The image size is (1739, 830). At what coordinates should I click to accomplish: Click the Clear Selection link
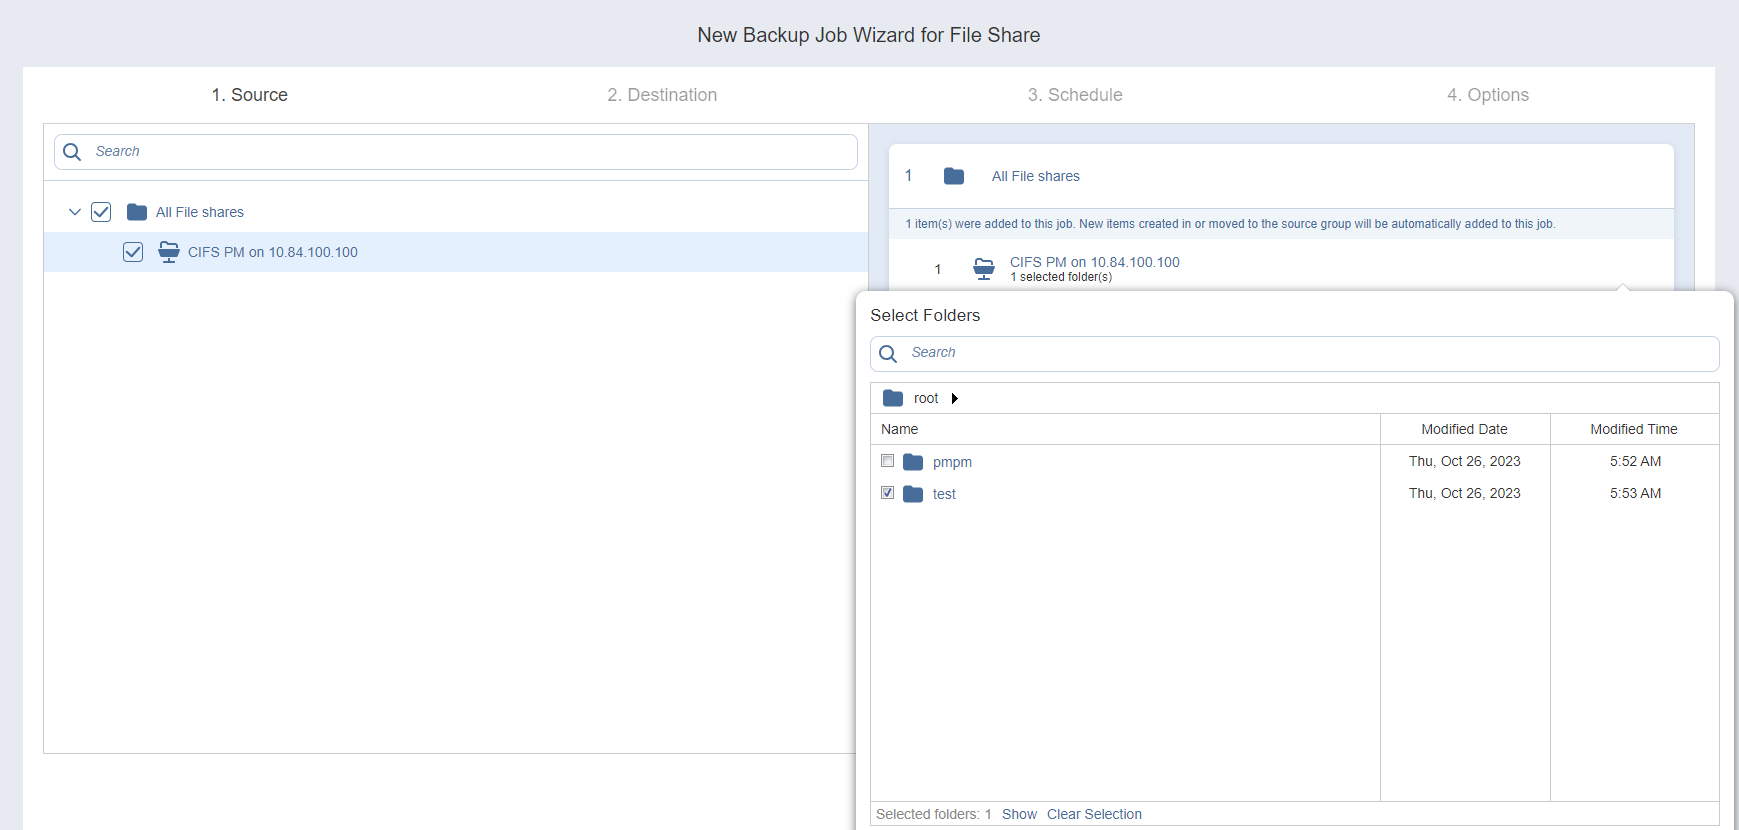click(1094, 814)
